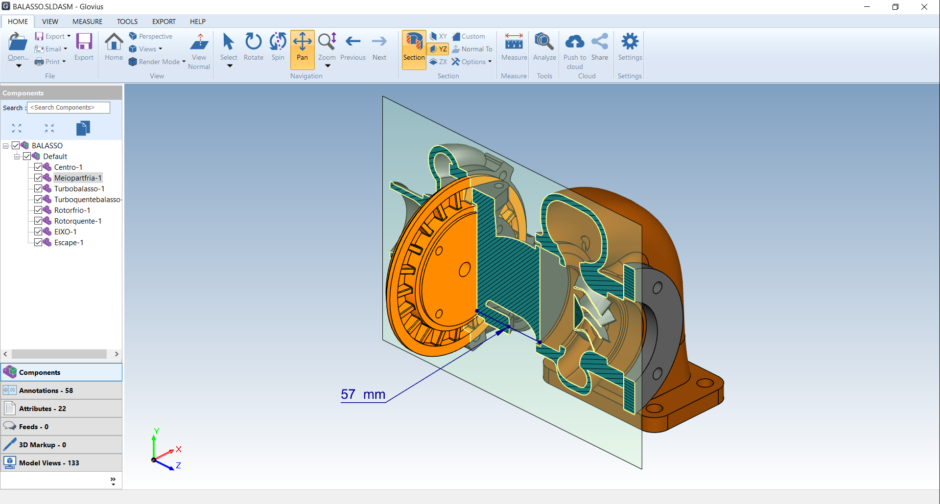
Task: Click Push to cloud
Action: 574,52
